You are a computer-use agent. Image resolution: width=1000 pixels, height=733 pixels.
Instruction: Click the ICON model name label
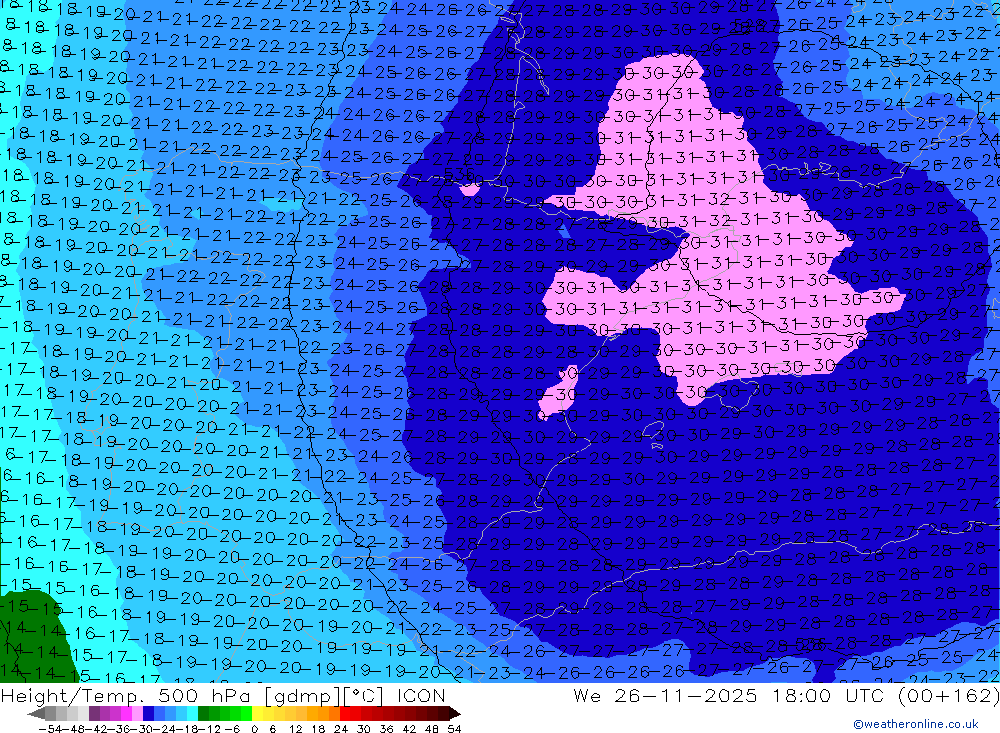(x=421, y=695)
